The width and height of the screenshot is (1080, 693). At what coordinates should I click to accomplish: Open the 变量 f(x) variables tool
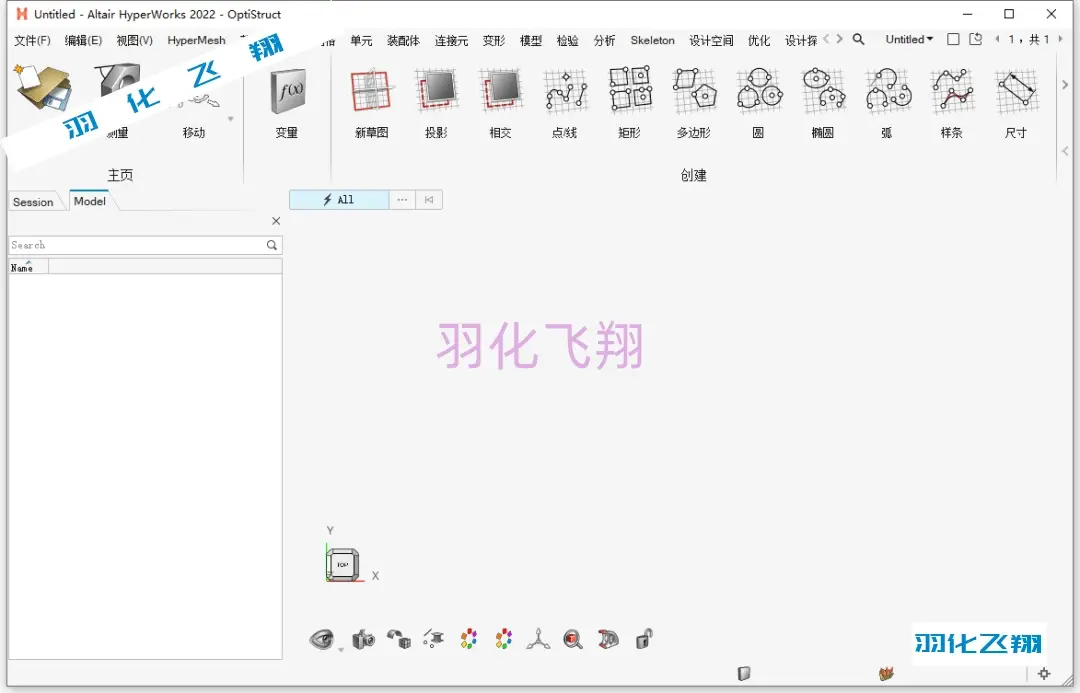(x=287, y=102)
